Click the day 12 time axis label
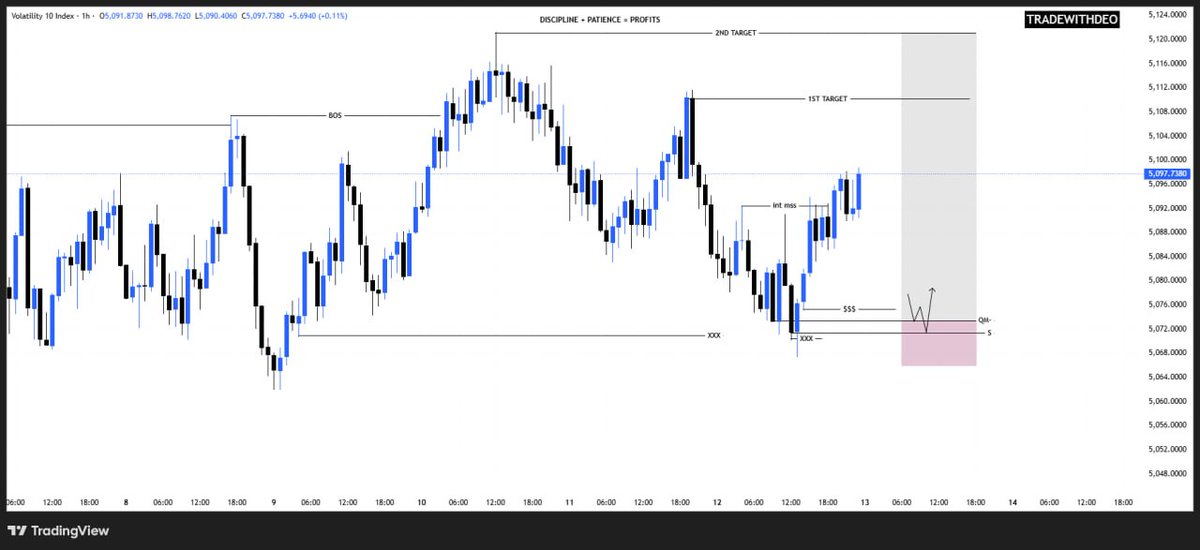Viewport: 1200px width, 550px height. (717, 503)
